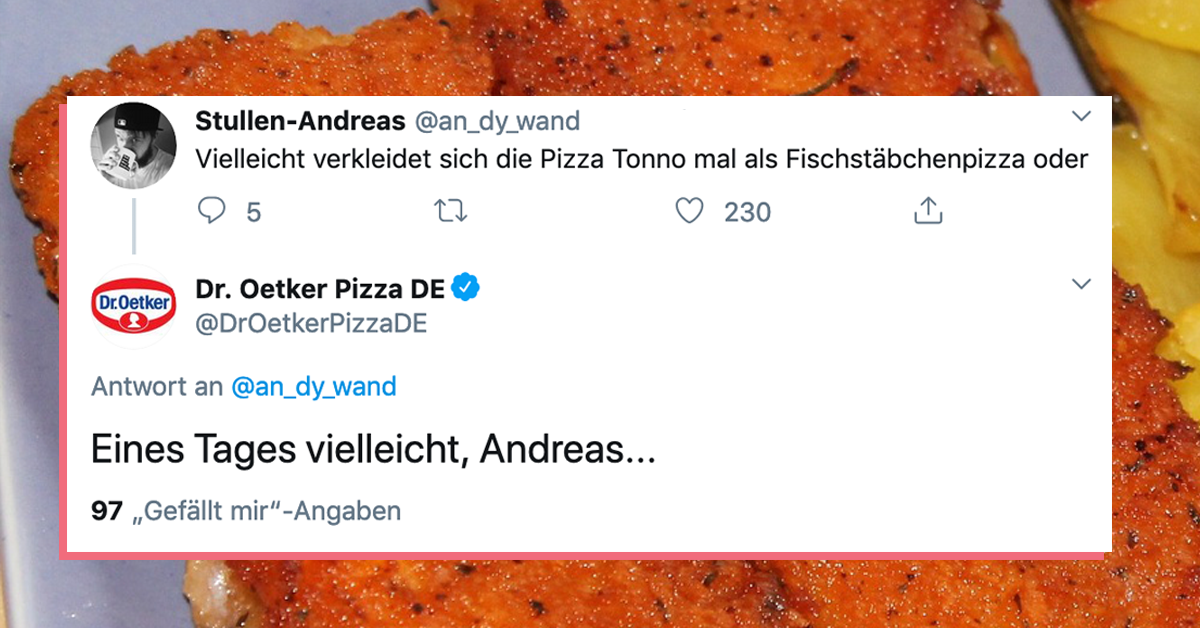Open the Stullen-Andreas display name
The height and width of the screenshot is (628, 1200).
300,122
